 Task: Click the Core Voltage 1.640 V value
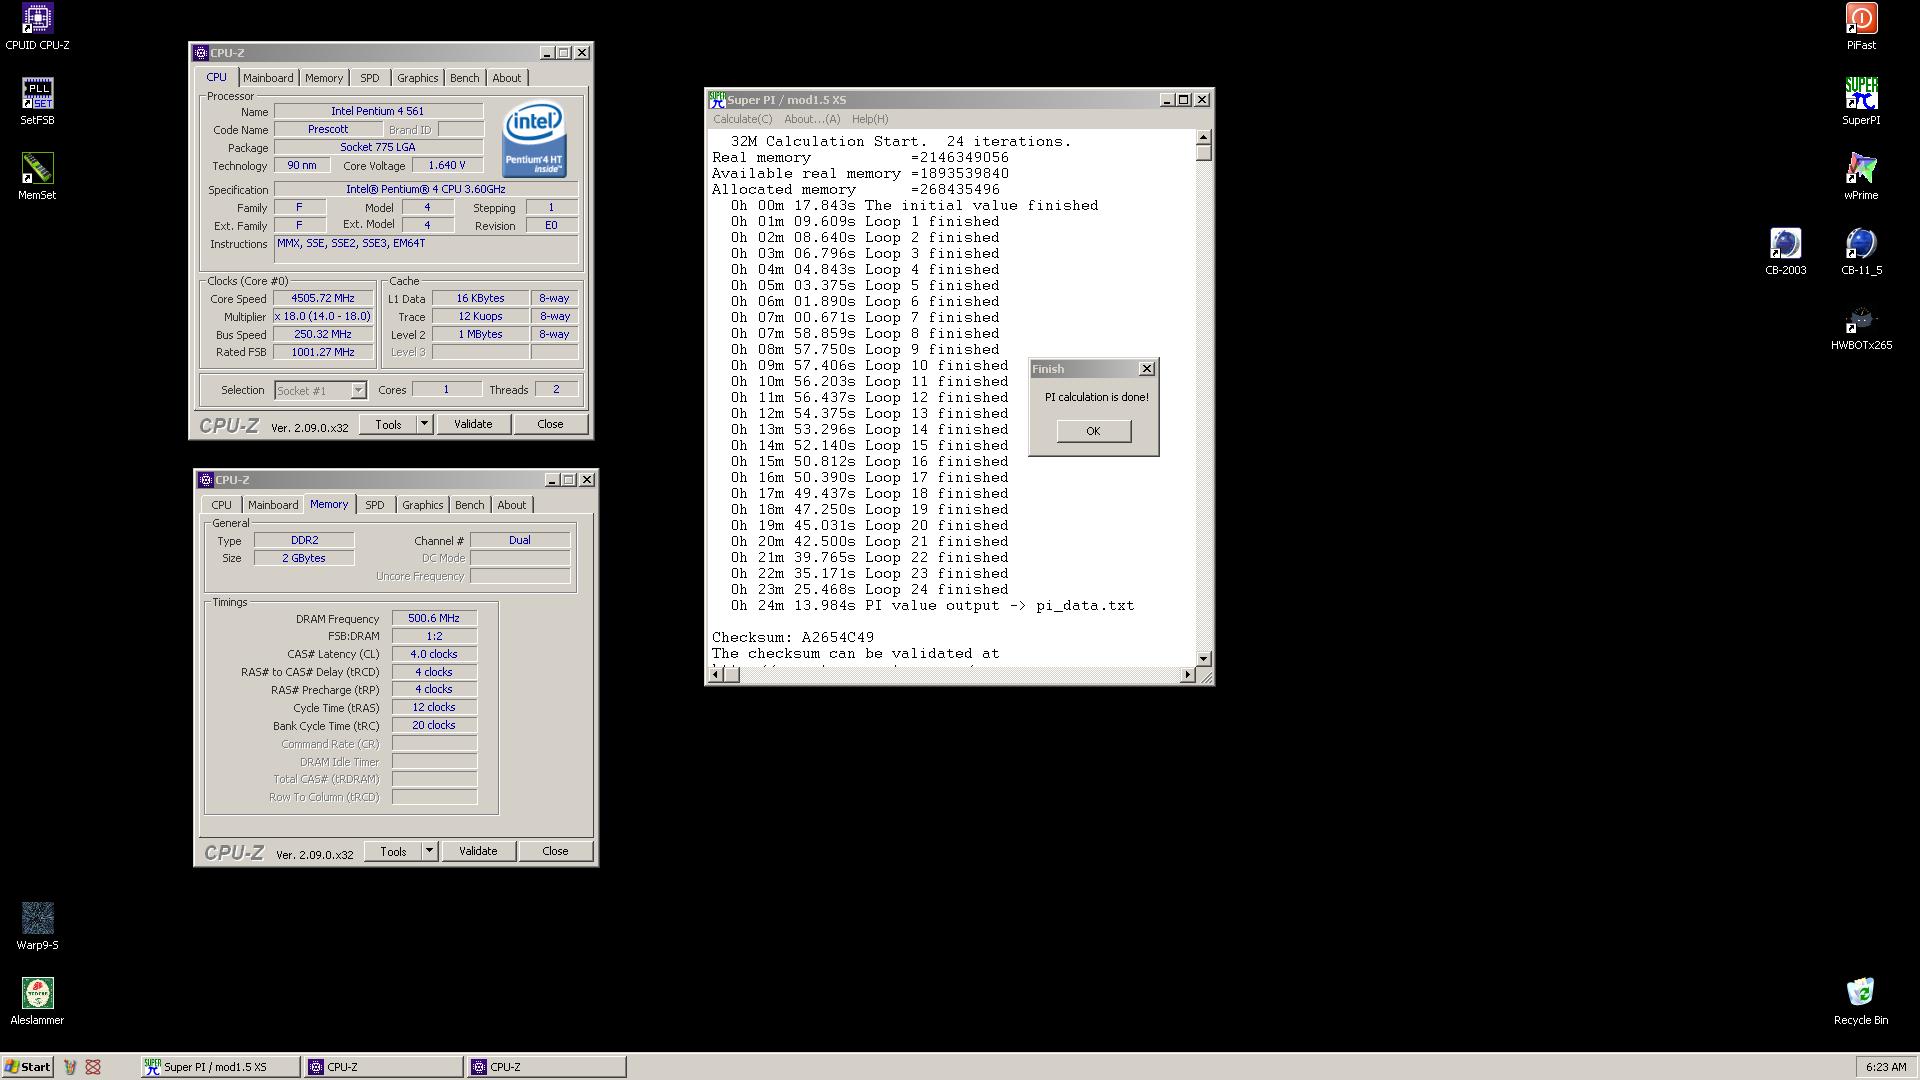[x=446, y=165]
